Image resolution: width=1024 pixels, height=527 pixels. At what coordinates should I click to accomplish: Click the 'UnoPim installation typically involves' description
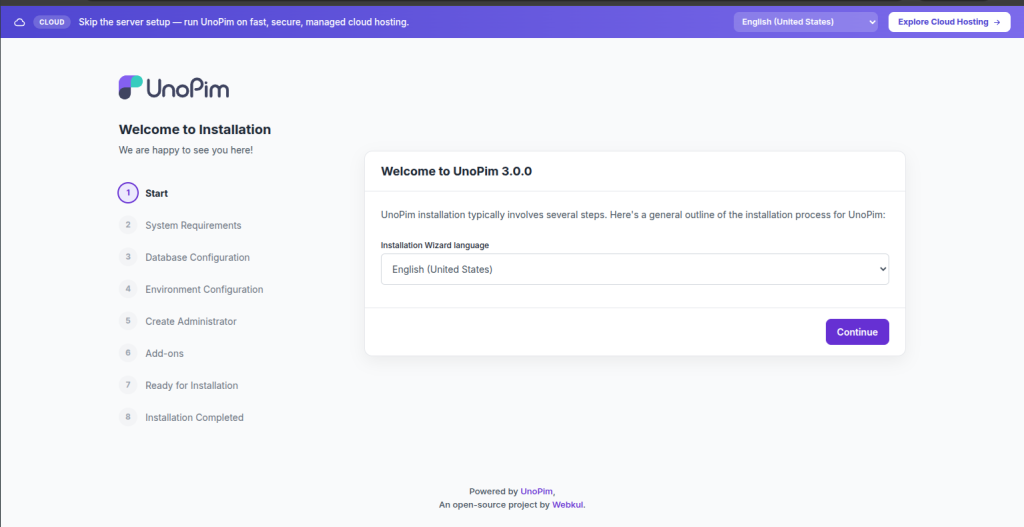point(633,215)
